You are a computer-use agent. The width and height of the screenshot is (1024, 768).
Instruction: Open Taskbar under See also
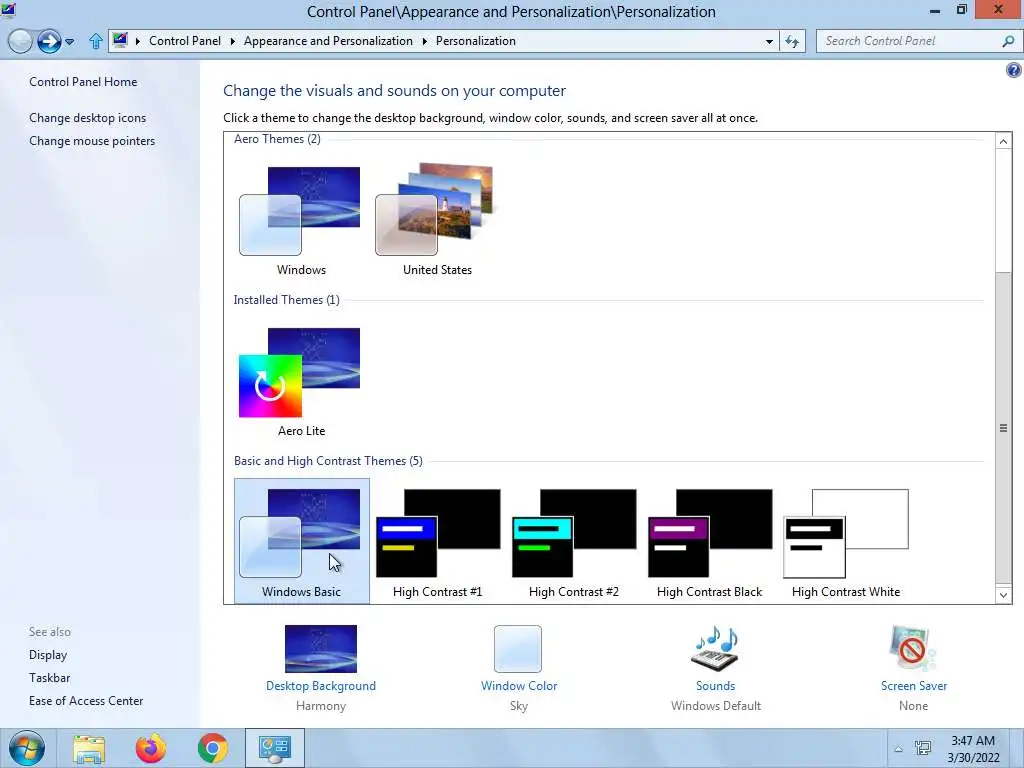click(50, 678)
